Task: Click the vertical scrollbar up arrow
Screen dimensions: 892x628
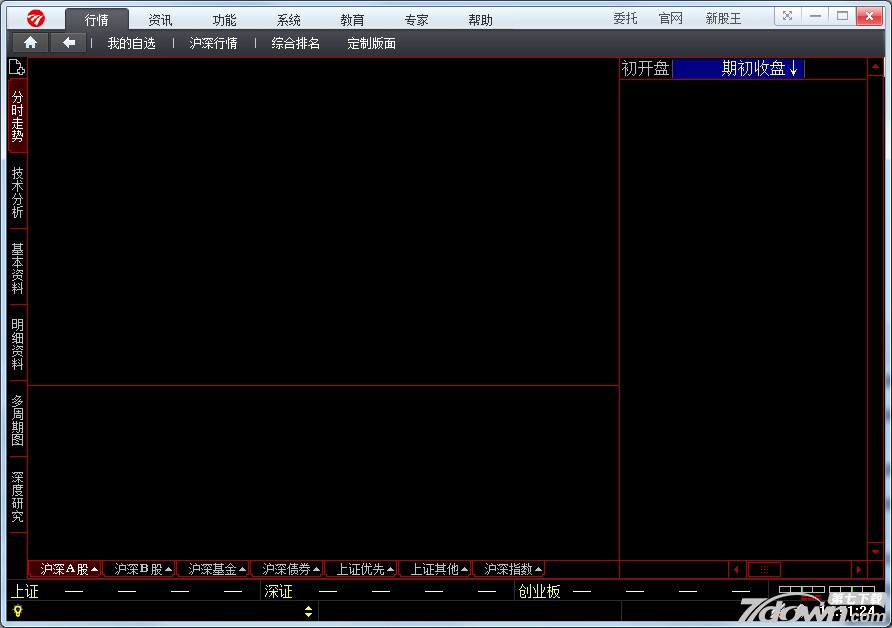Action: pyautogui.click(x=876, y=67)
